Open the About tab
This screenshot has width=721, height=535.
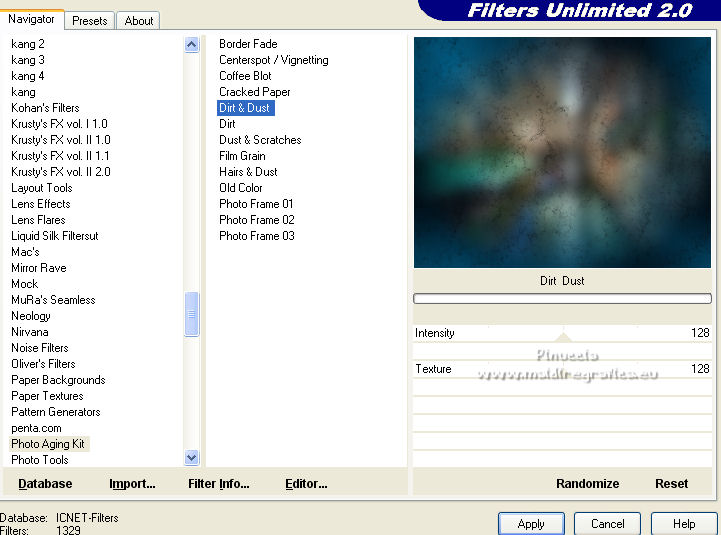[138, 21]
